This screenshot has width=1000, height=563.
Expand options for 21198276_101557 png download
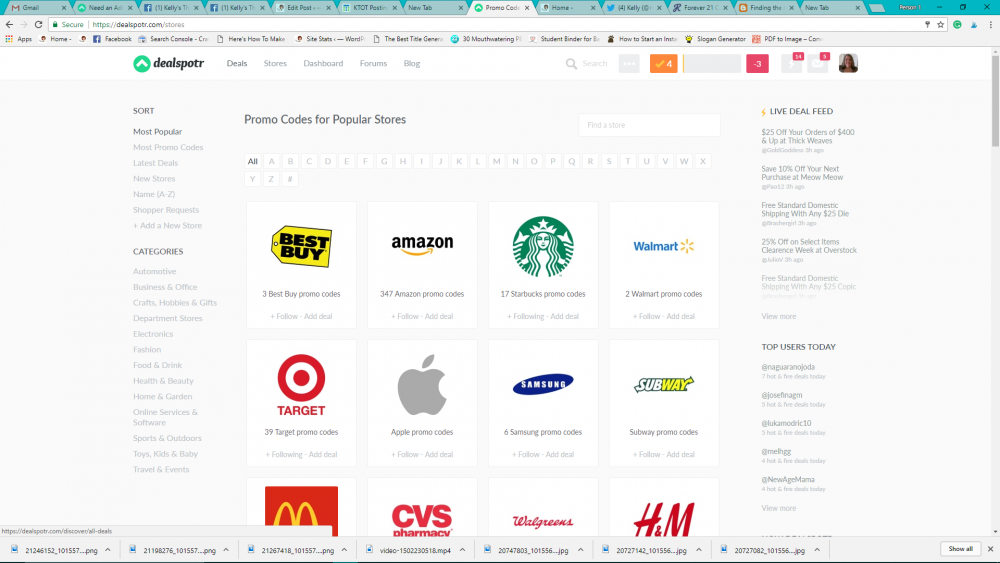(x=226, y=550)
